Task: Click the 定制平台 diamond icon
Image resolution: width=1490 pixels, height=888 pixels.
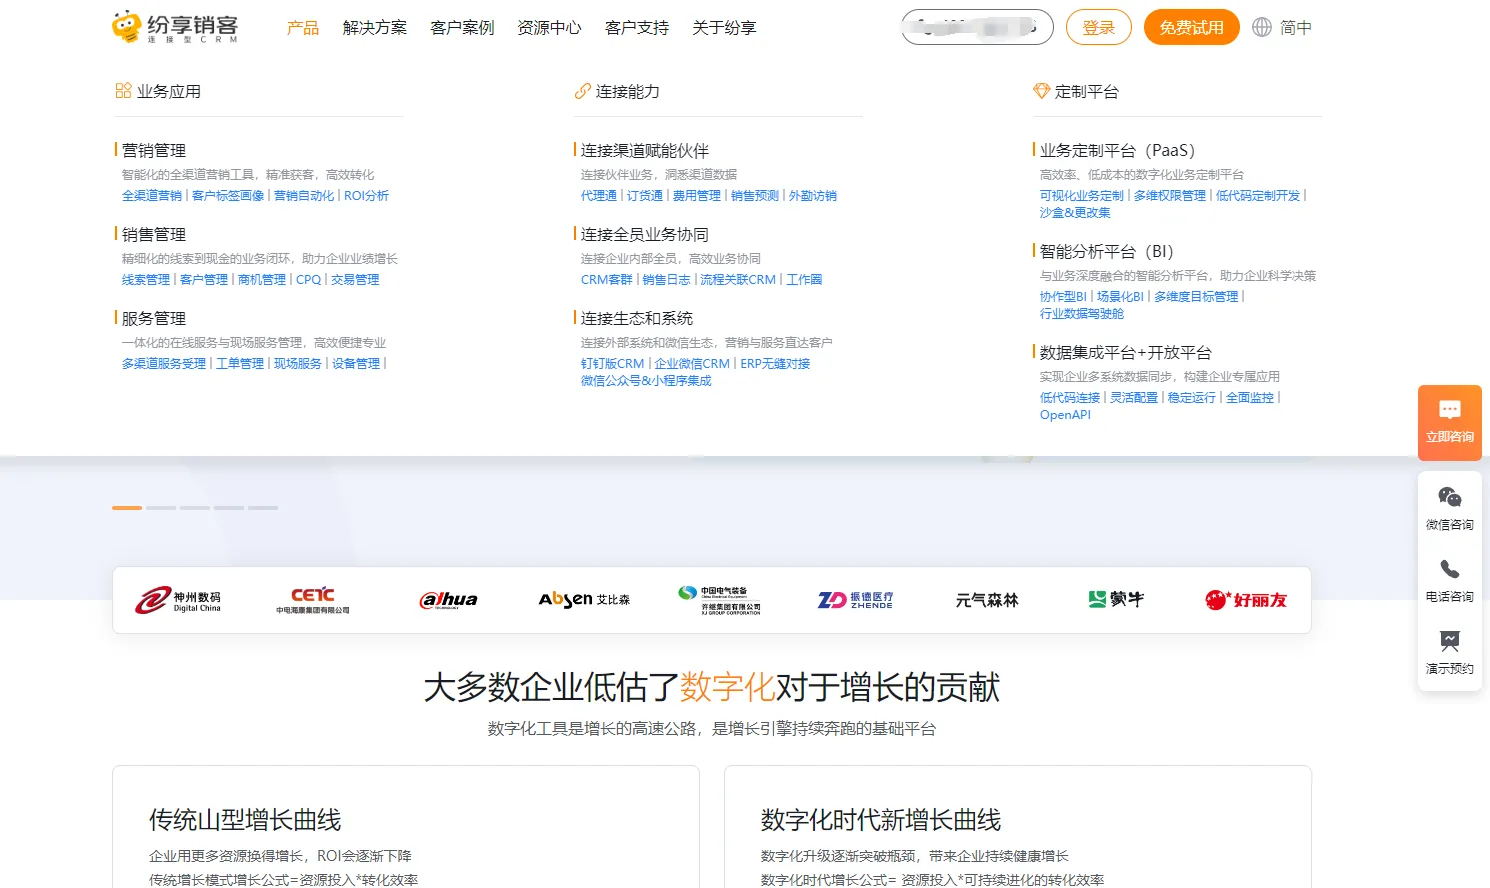Action: tap(1041, 91)
